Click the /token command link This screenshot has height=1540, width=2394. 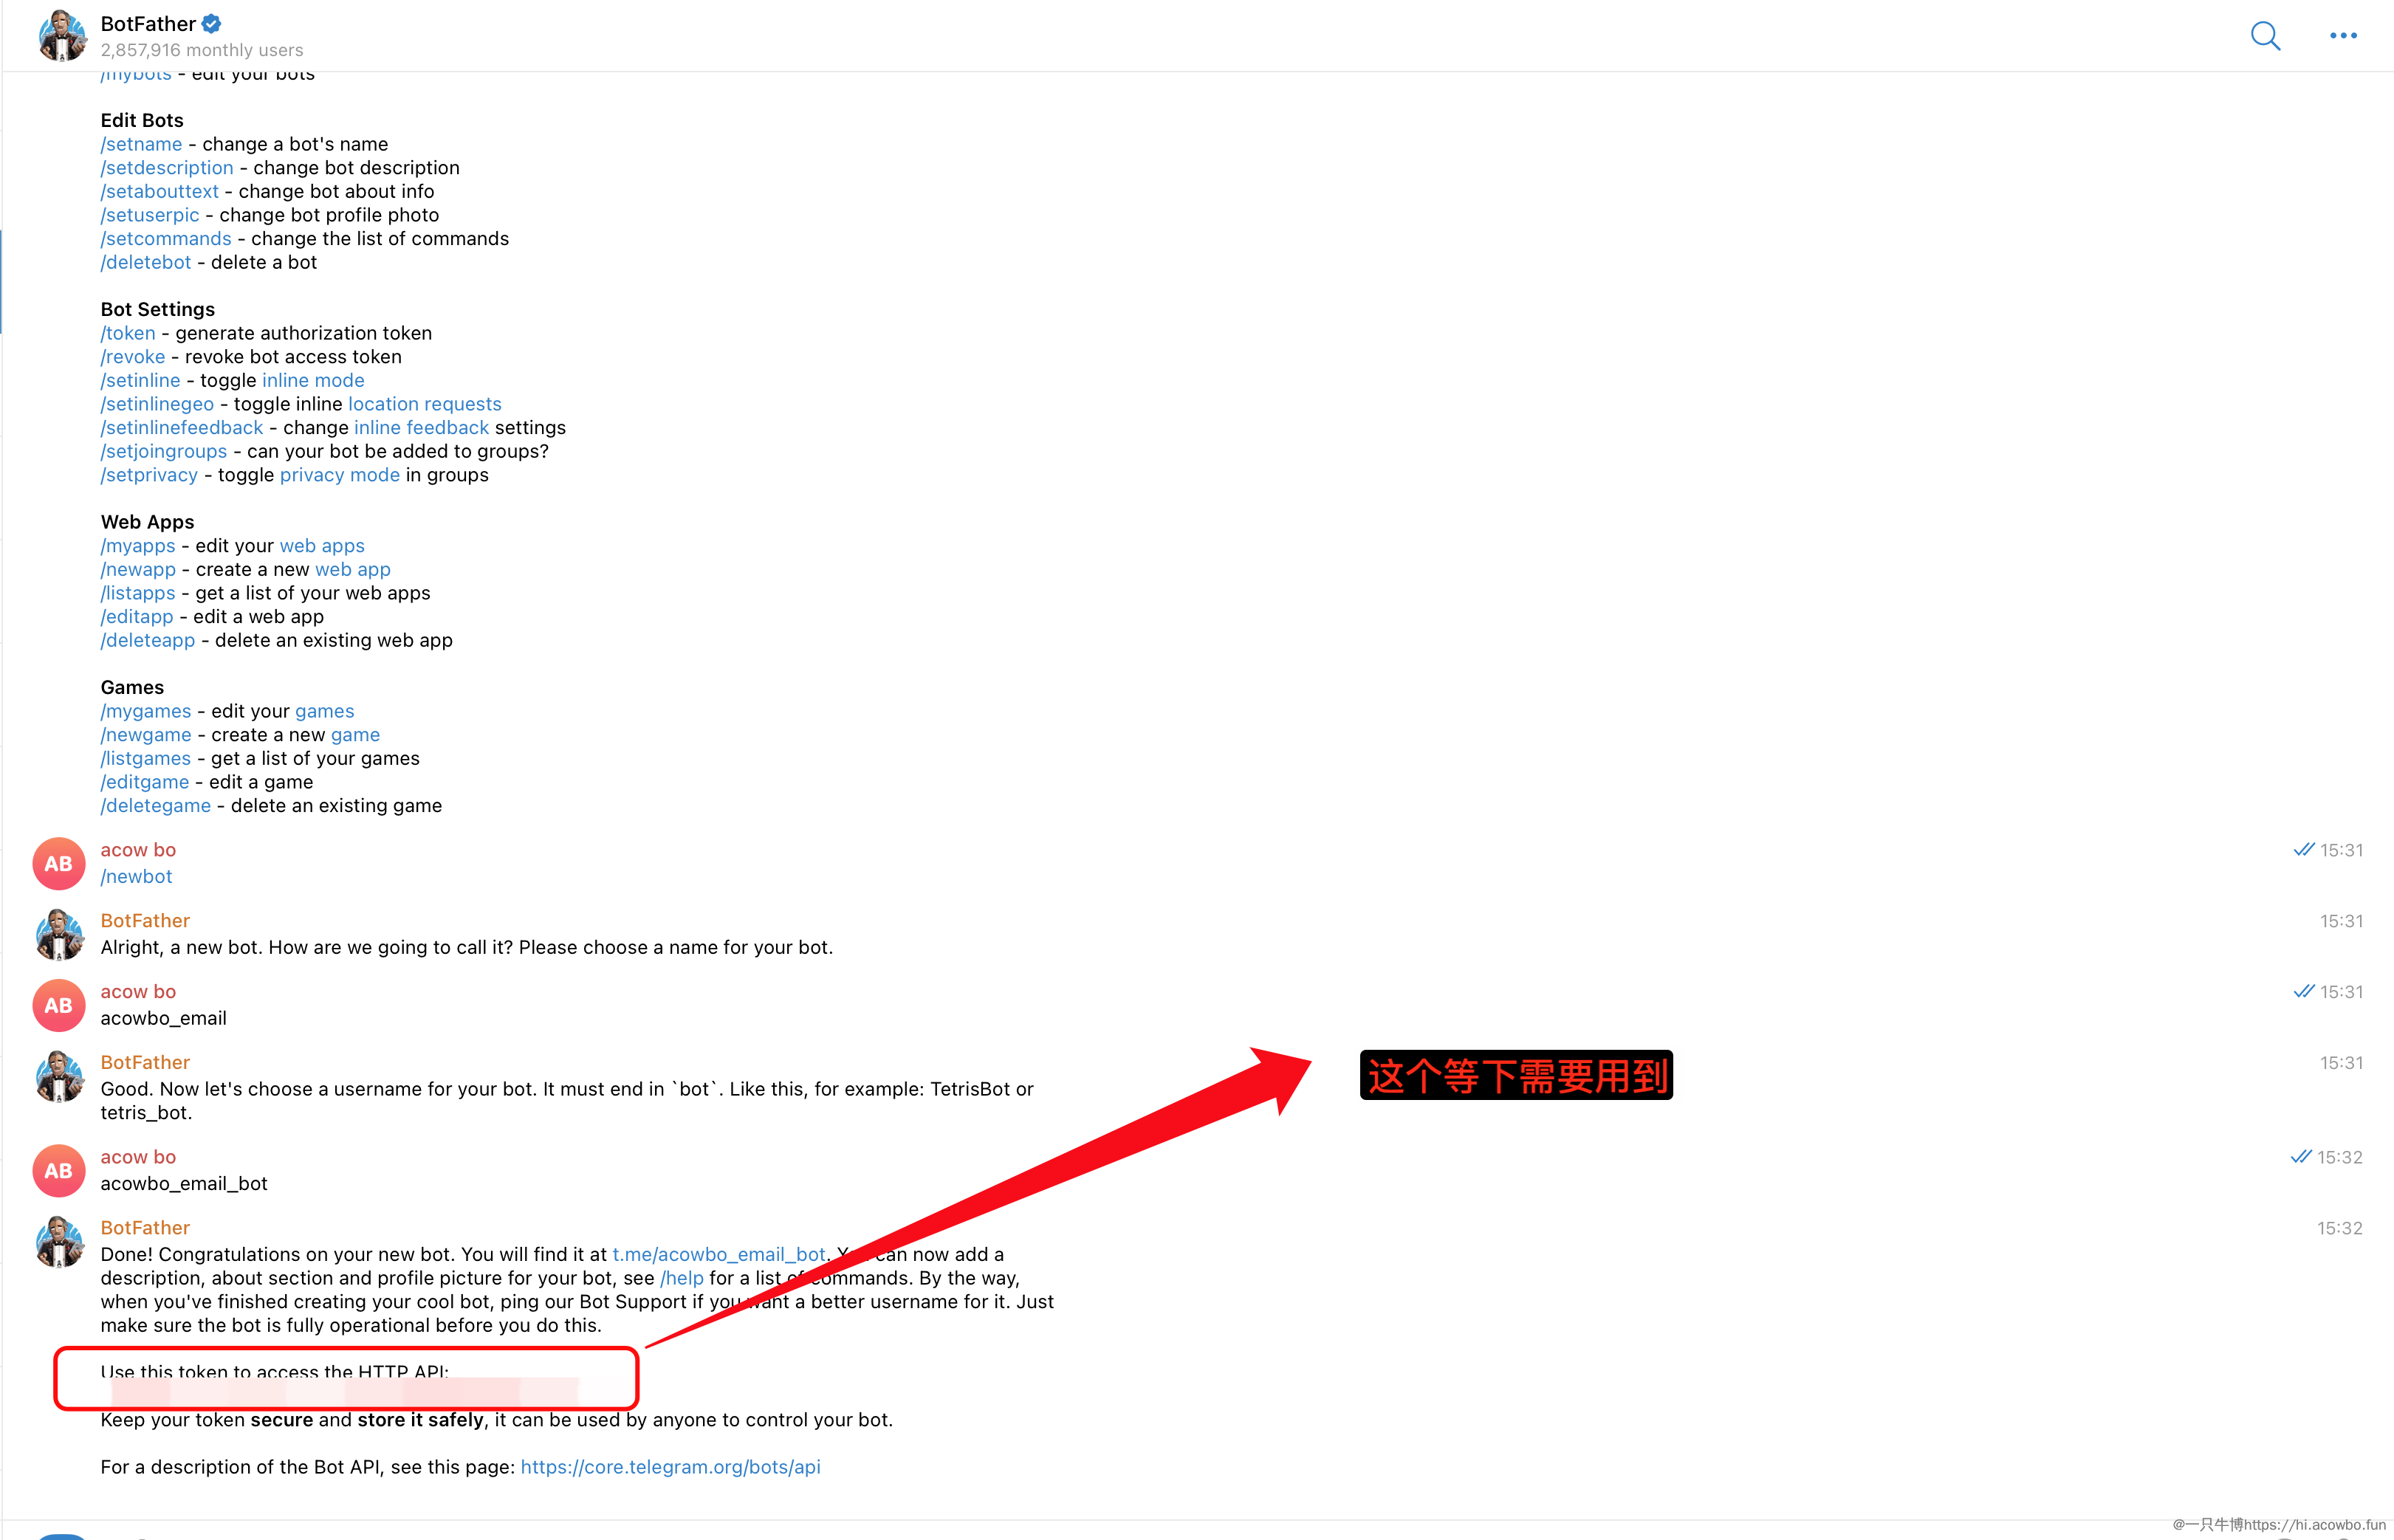[x=128, y=333]
